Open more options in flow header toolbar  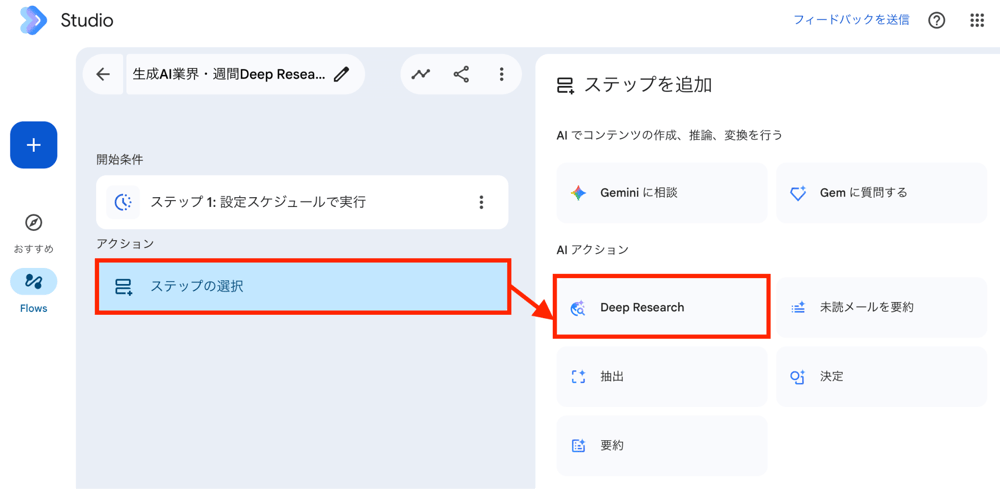tap(501, 75)
